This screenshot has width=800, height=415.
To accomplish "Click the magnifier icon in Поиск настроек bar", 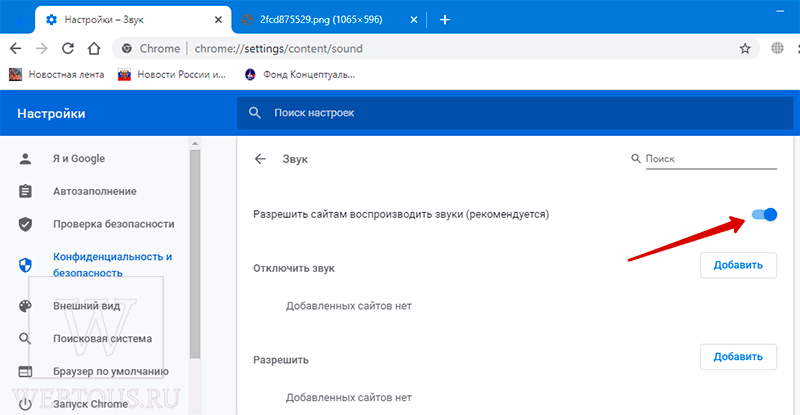I will (x=255, y=113).
